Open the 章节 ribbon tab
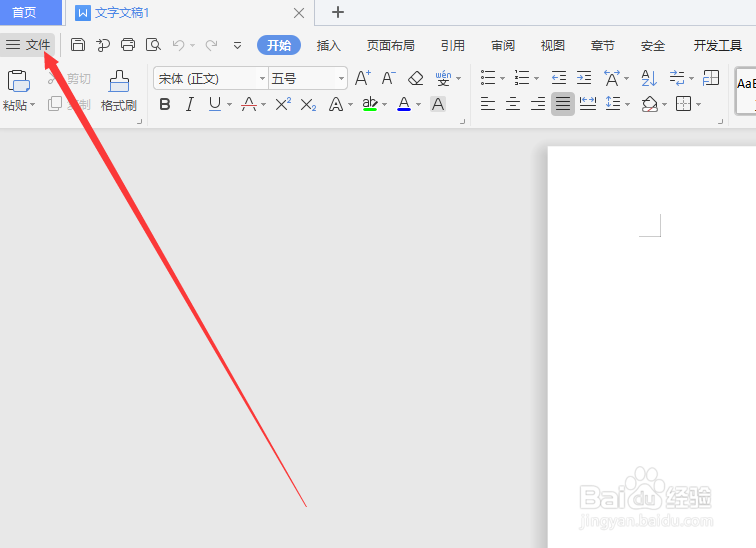This screenshot has height=548, width=756. (603, 45)
